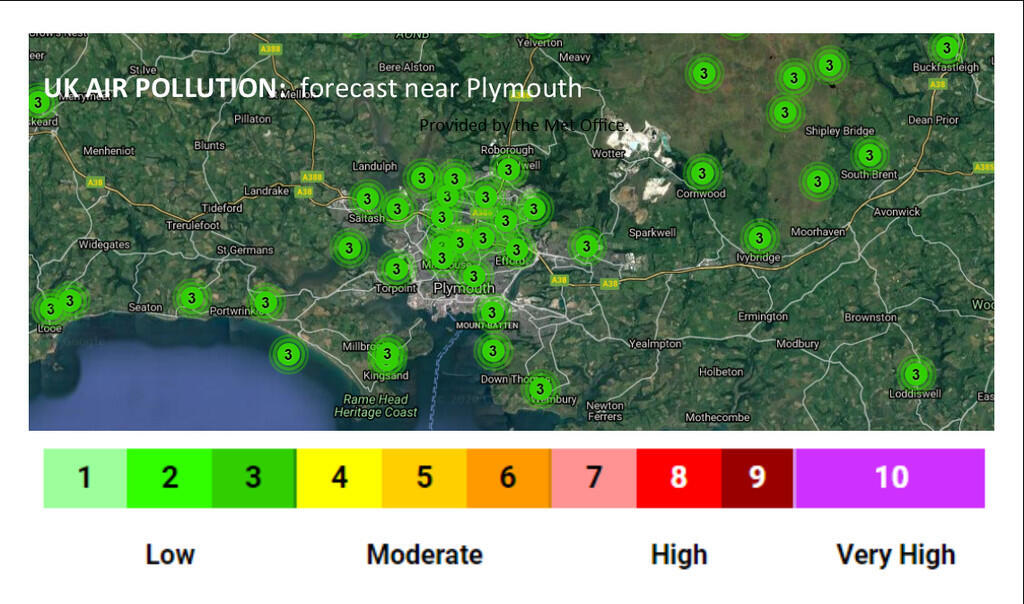This screenshot has height=604, width=1024.
Task: Click the yellow level 4 swatch
Action: [339, 478]
